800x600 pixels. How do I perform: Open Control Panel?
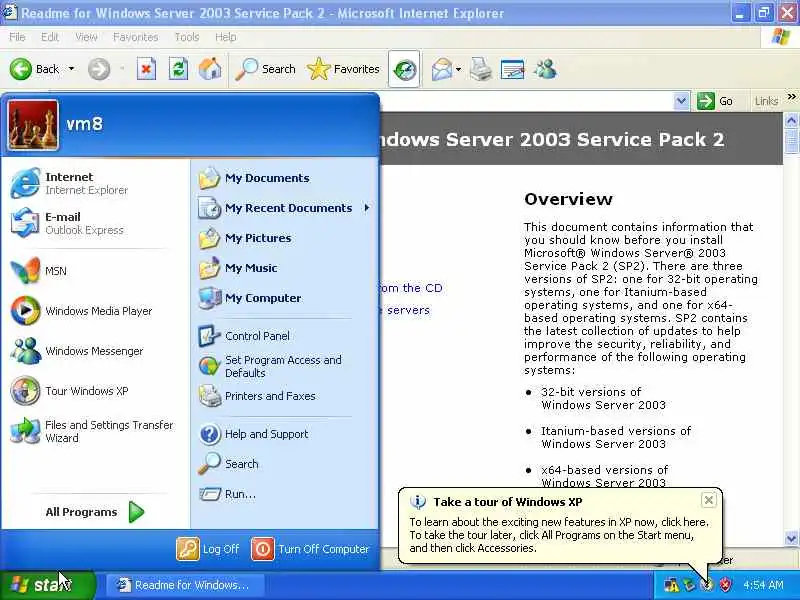click(285, 336)
